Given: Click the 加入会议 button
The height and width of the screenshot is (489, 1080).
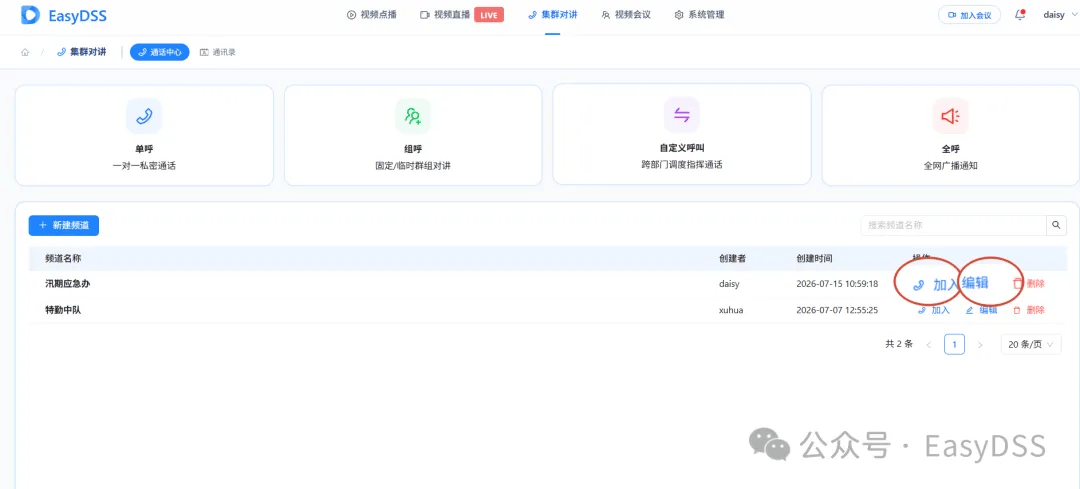Looking at the screenshot, I should (x=969, y=14).
